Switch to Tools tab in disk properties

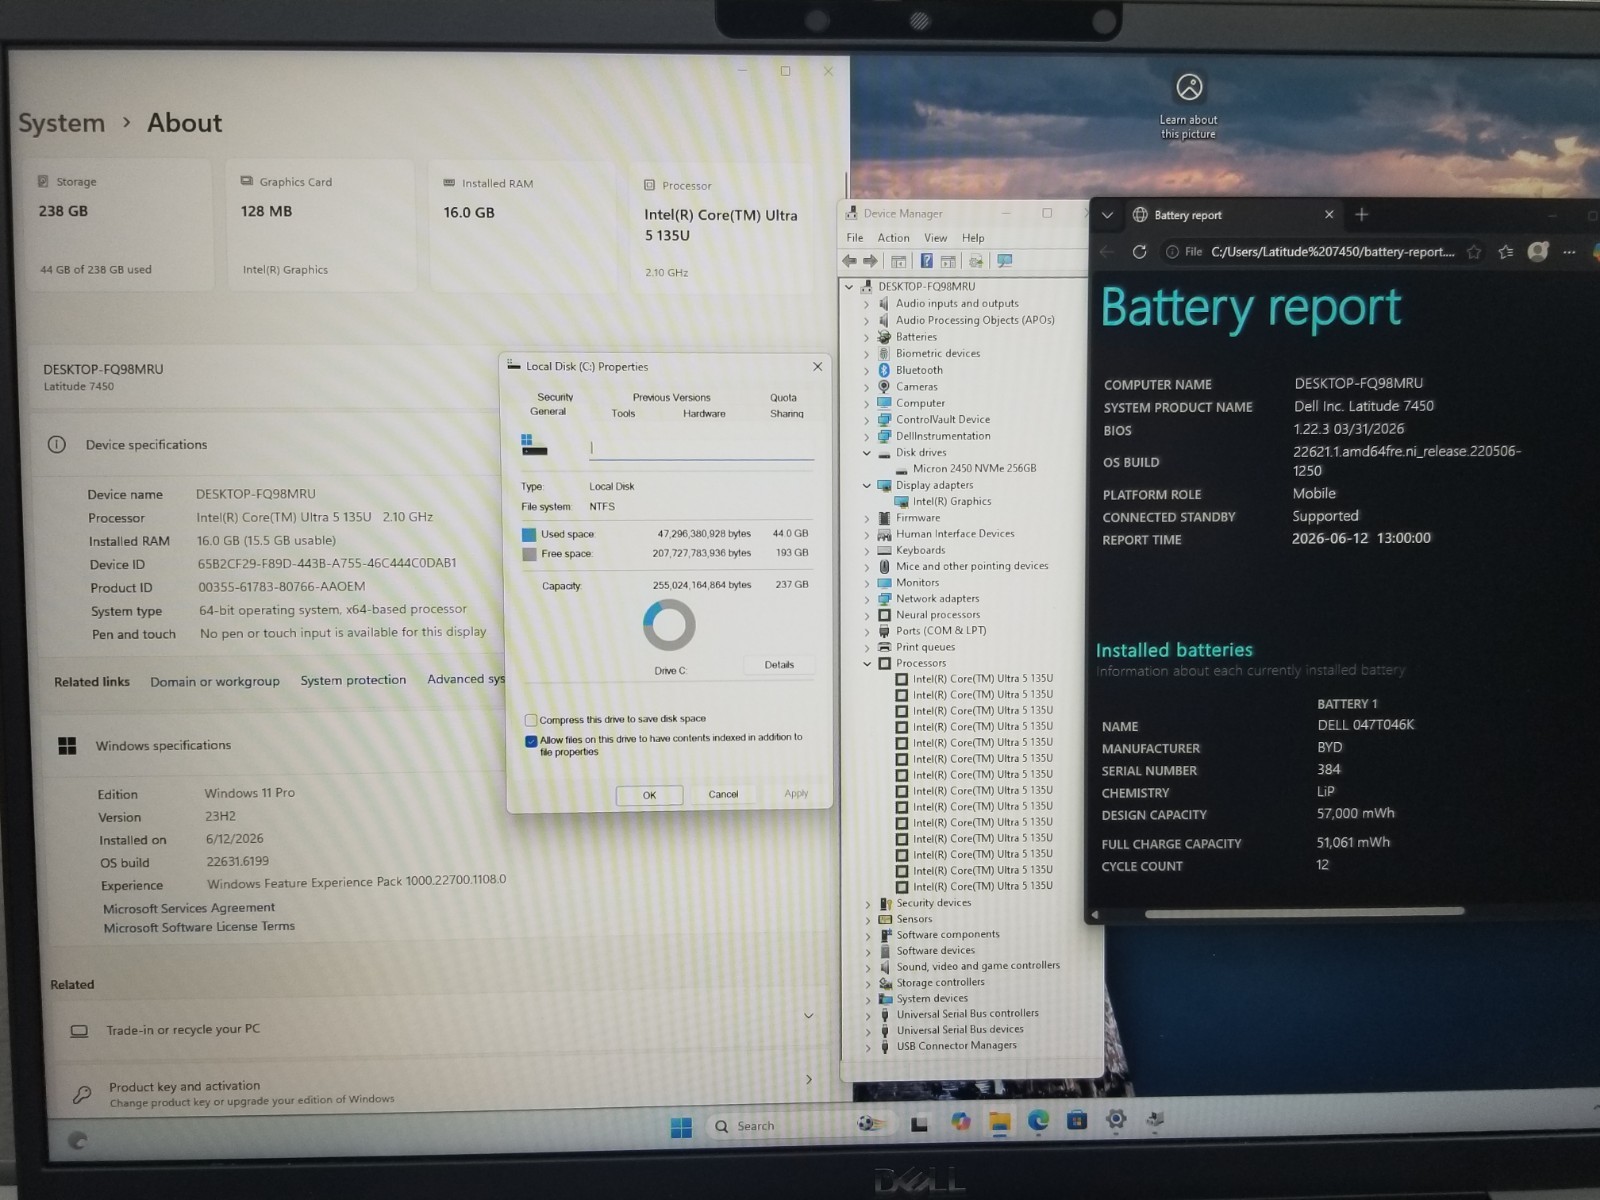pos(623,413)
